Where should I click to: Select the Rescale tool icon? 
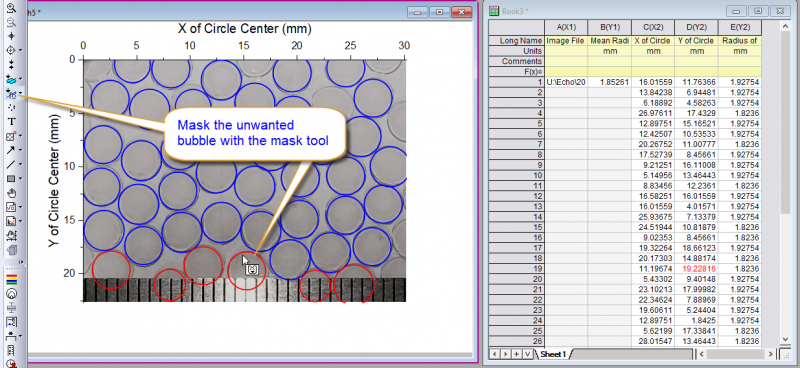(x=11, y=236)
